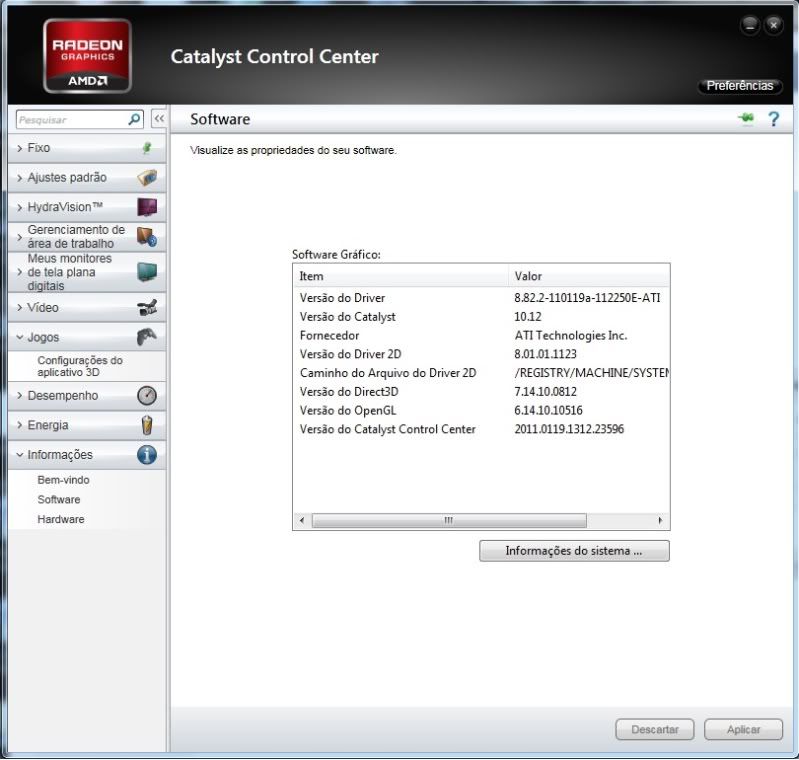Expand Meus monitores de tela plana digitais
The height and width of the screenshot is (760, 799).
coord(87,272)
